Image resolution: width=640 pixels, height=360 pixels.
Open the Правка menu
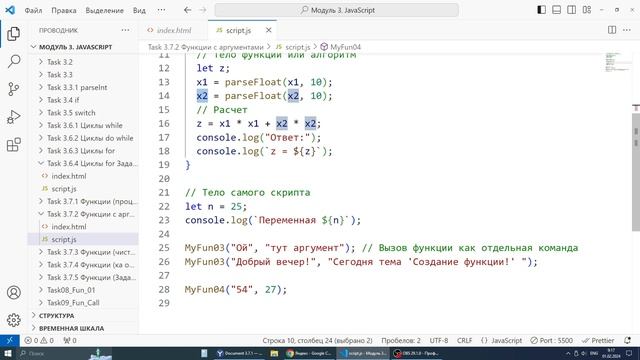[64, 10]
